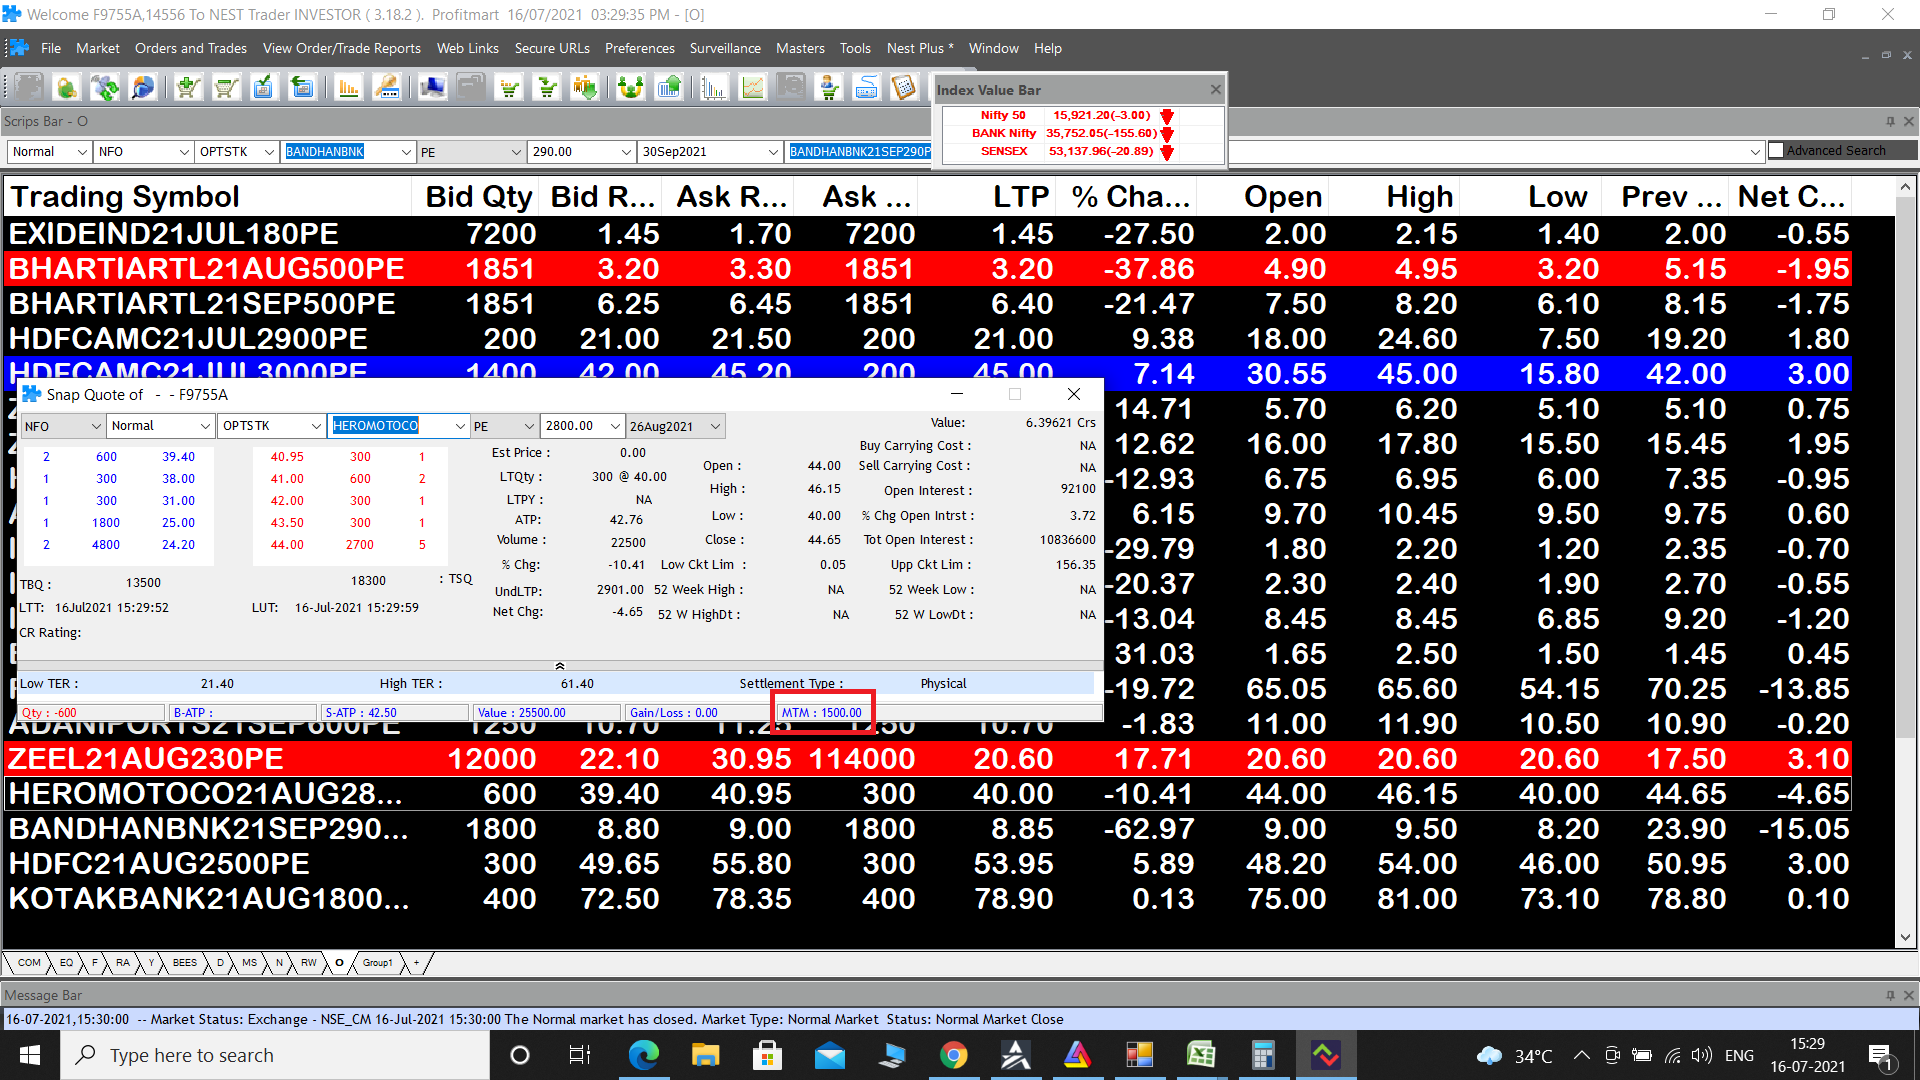This screenshot has height=1080, width=1920.
Task: Click the small multi-color bar chart icon
Action: click(x=713, y=88)
